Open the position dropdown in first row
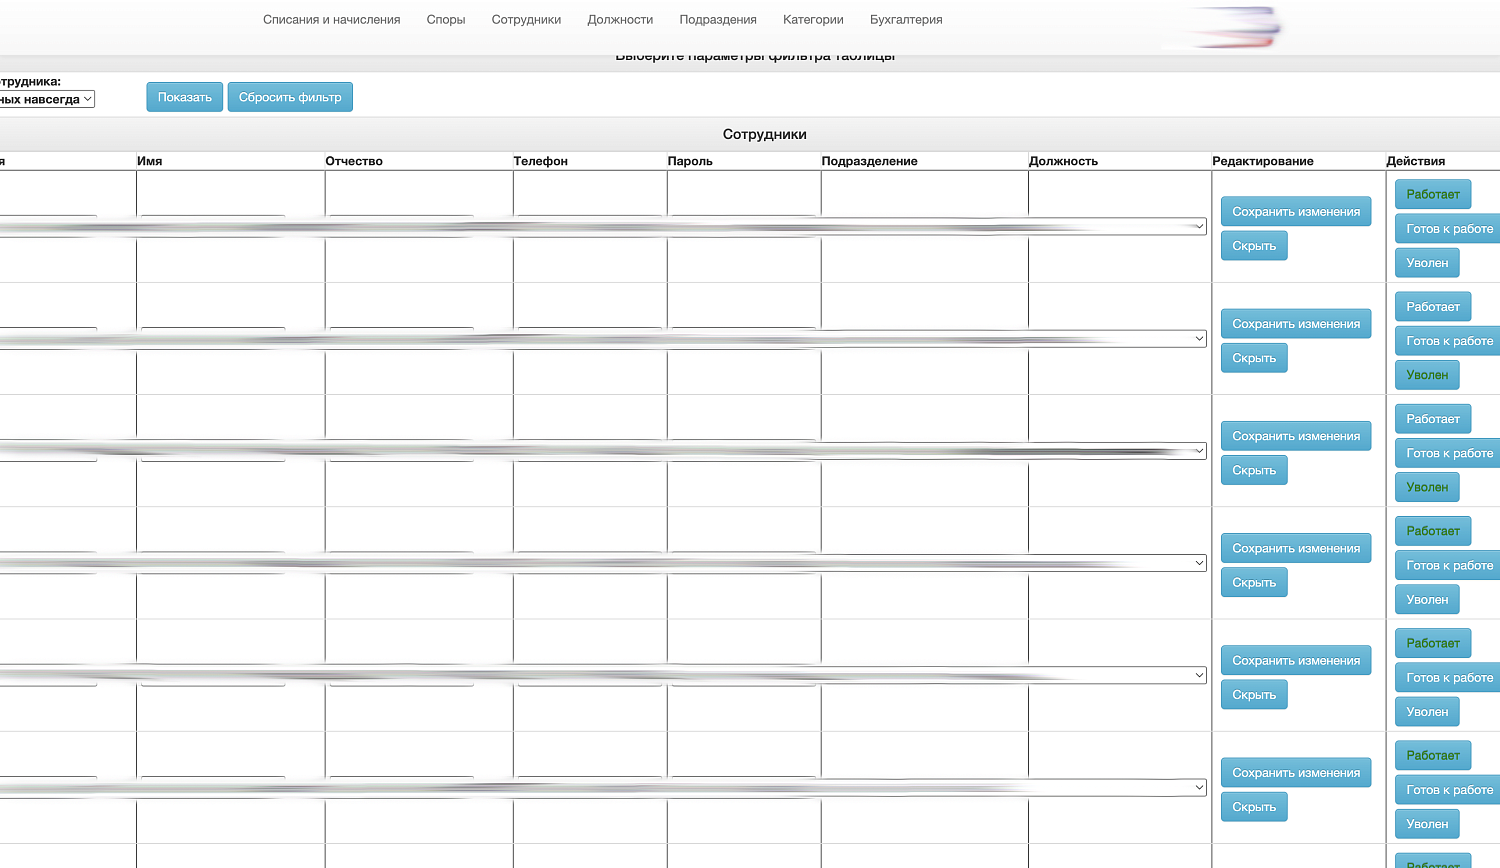1500x868 pixels. click(x=1198, y=227)
